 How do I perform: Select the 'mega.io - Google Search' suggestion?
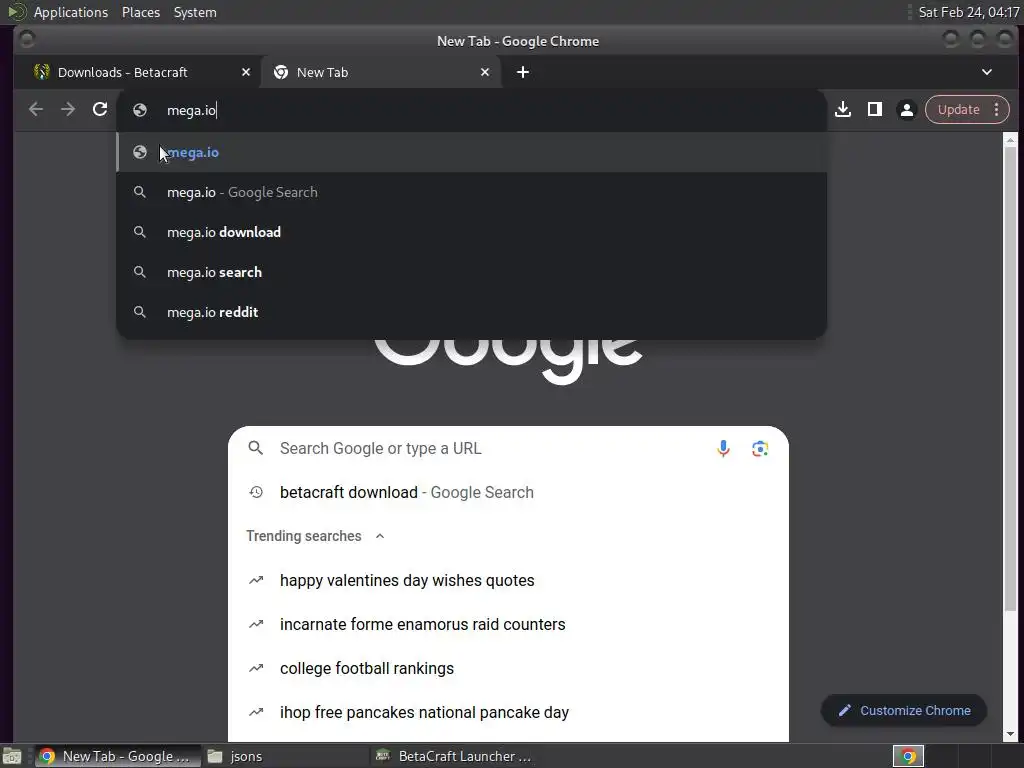472,192
